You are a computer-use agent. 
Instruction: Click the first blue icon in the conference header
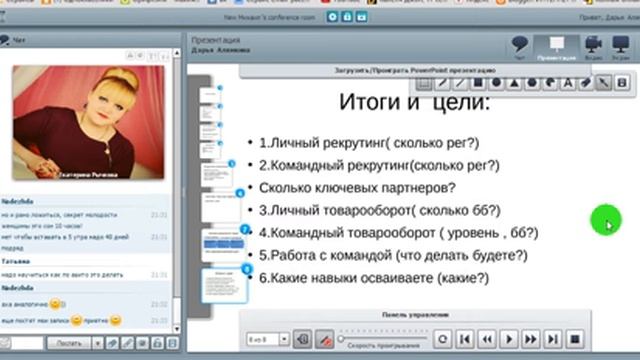(332, 17)
